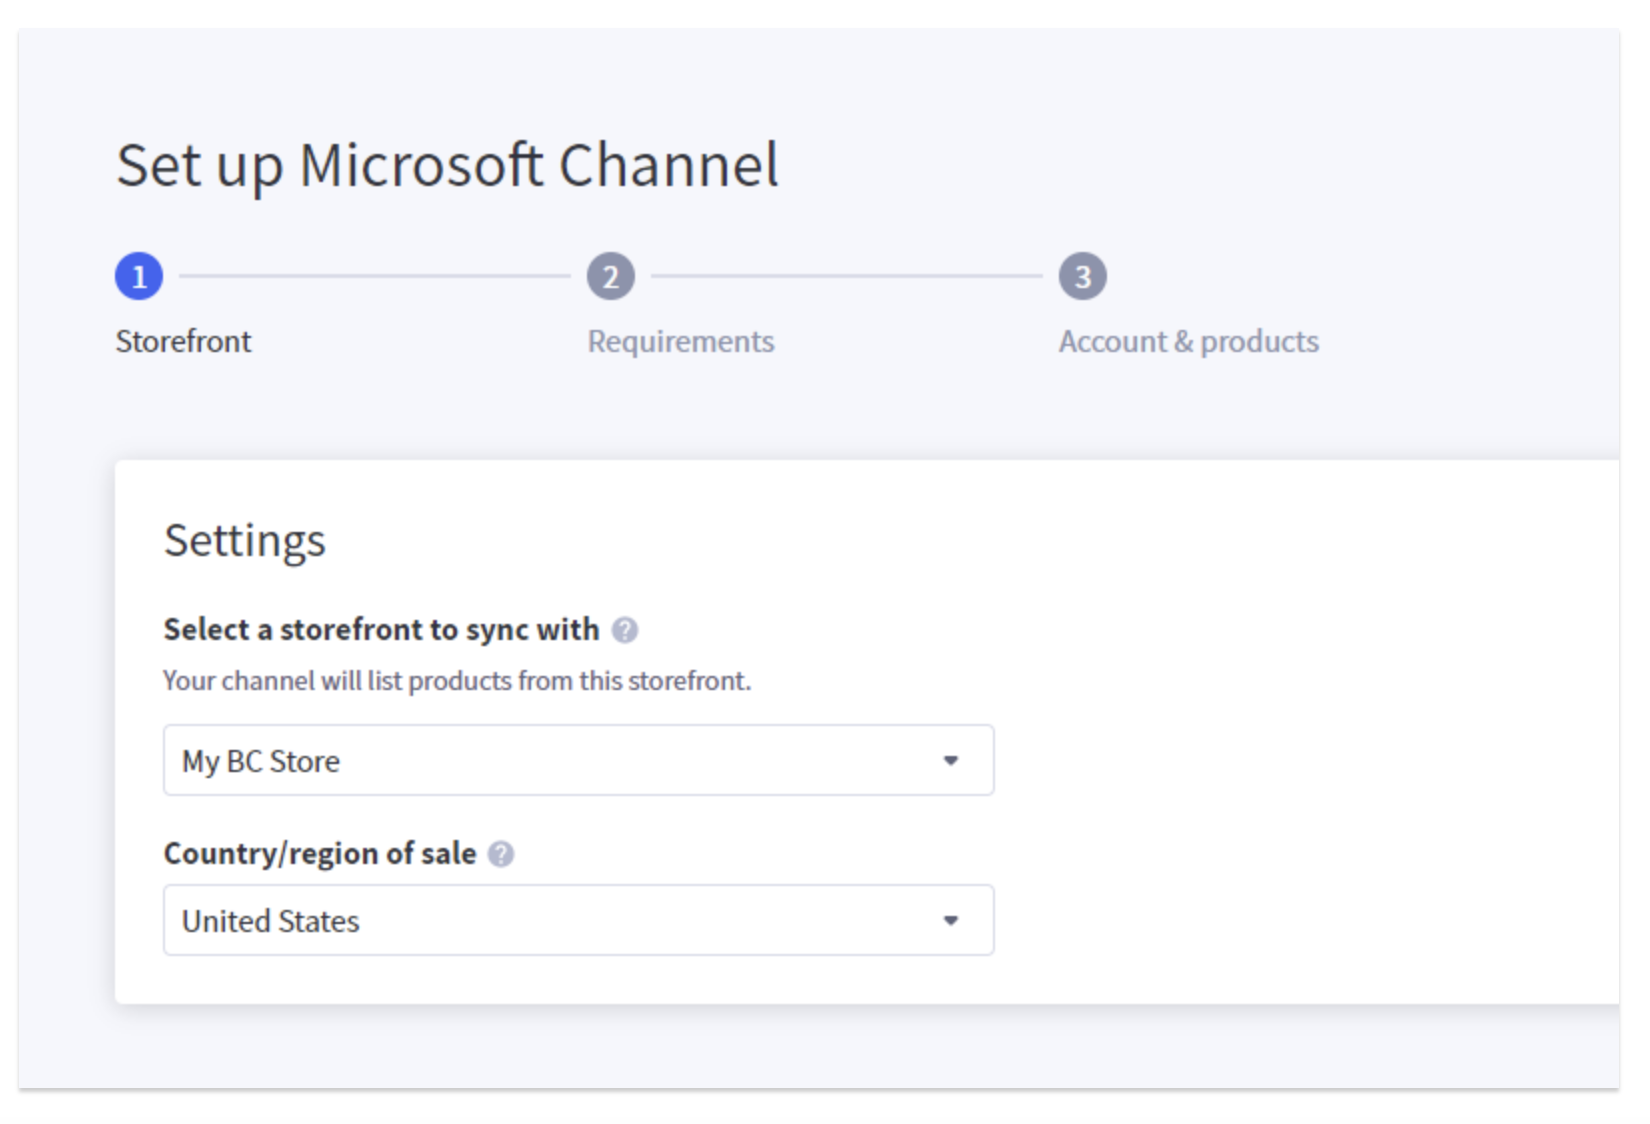The height and width of the screenshot is (1124, 1650).
Task: Select the Requirements step label
Action: 681,341
